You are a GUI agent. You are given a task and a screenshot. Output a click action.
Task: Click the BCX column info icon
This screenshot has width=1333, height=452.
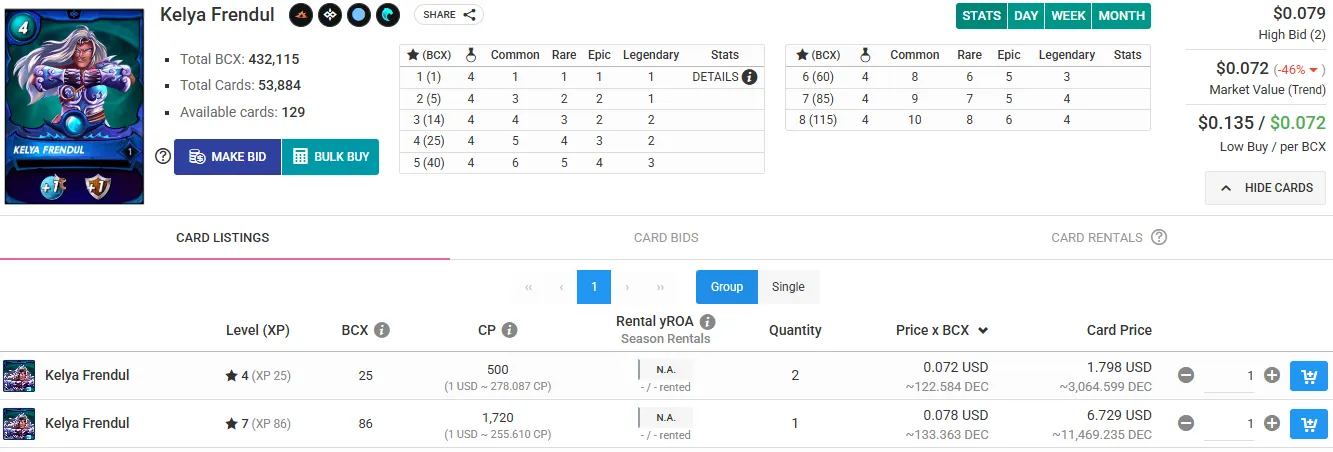click(382, 330)
